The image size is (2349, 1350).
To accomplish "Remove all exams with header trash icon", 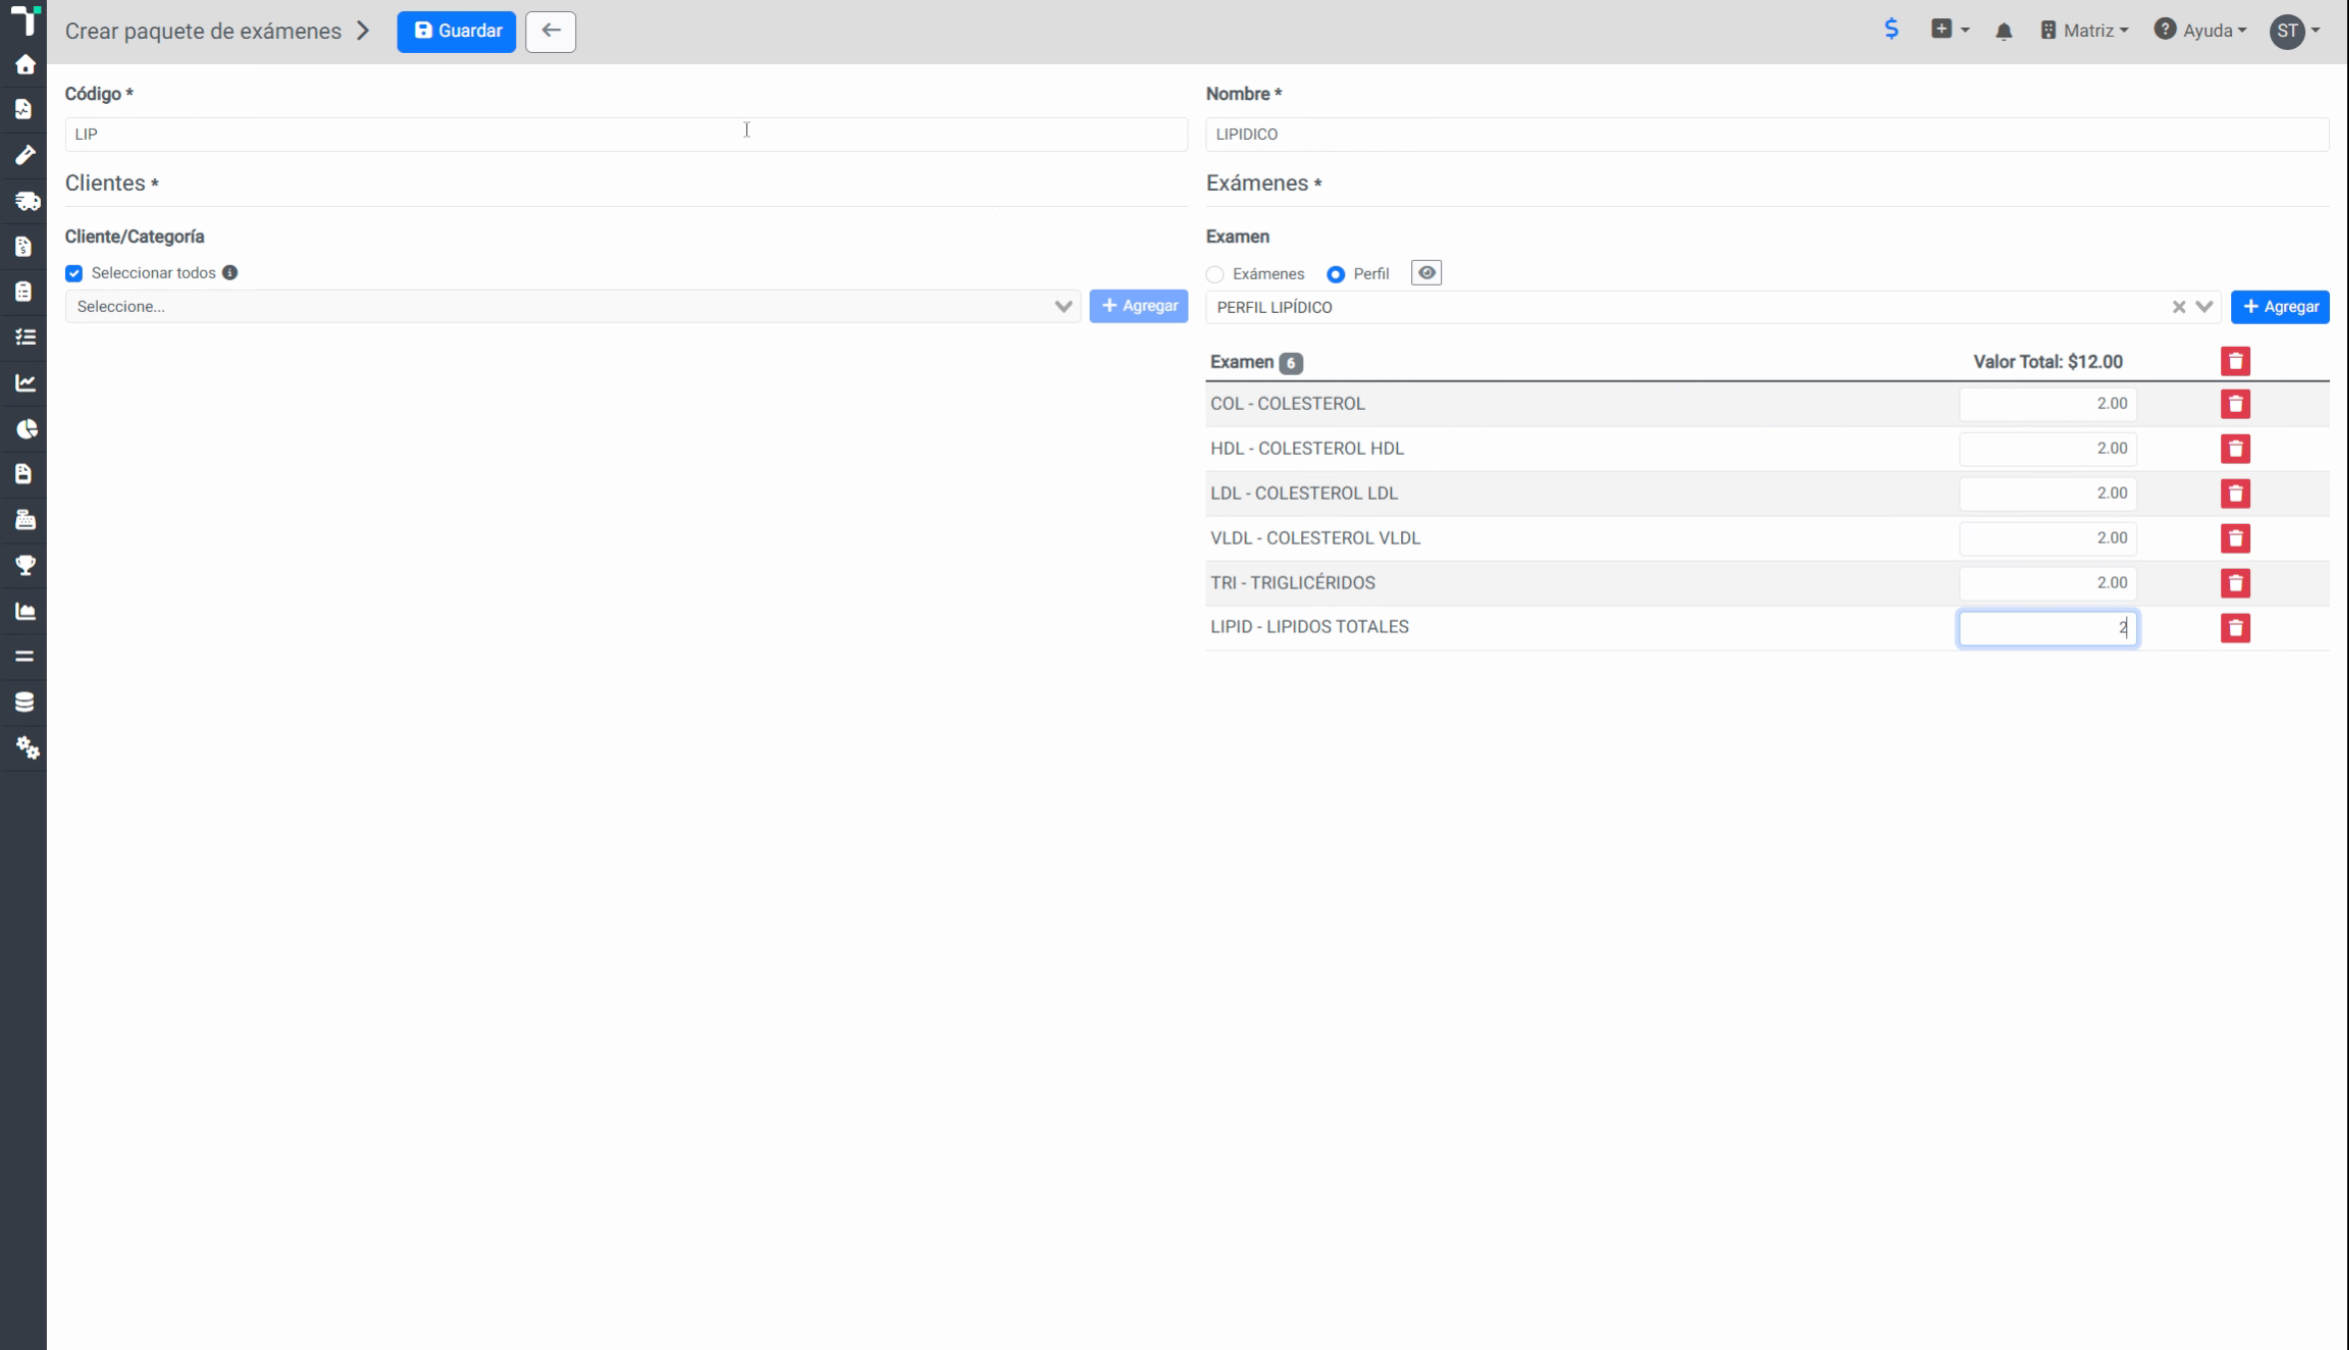I will [2235, 361].
